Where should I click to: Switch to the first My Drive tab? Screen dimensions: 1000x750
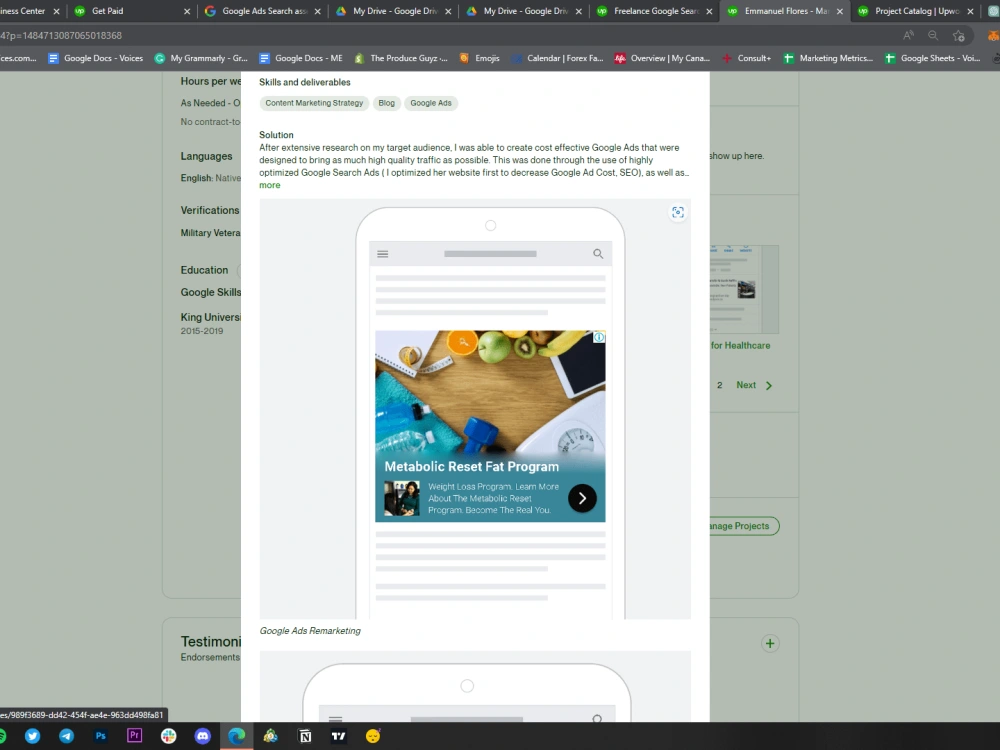pos(393,11)
